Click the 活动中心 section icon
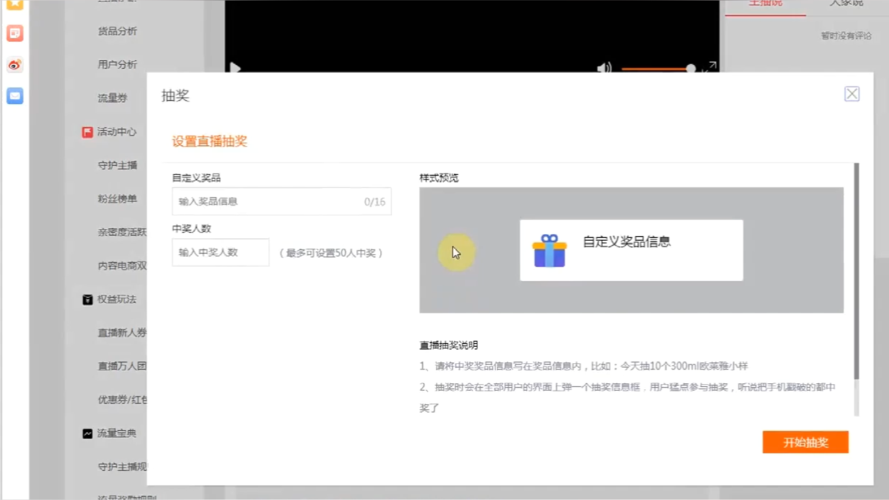 [x=87, y=132]
